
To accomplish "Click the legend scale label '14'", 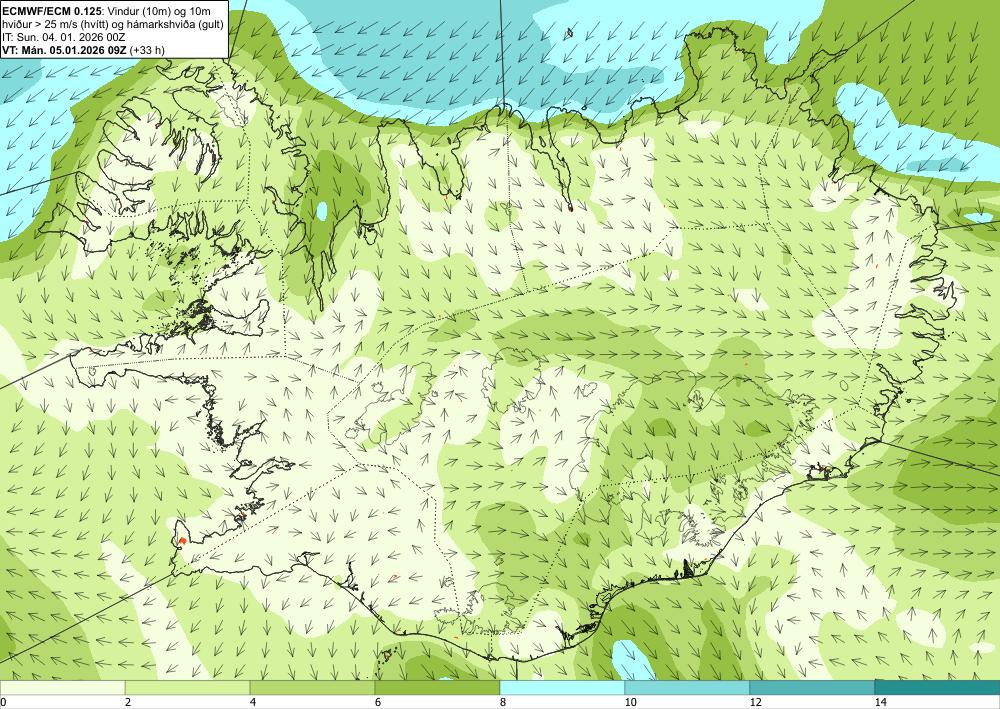I will [x=880, y=702].
